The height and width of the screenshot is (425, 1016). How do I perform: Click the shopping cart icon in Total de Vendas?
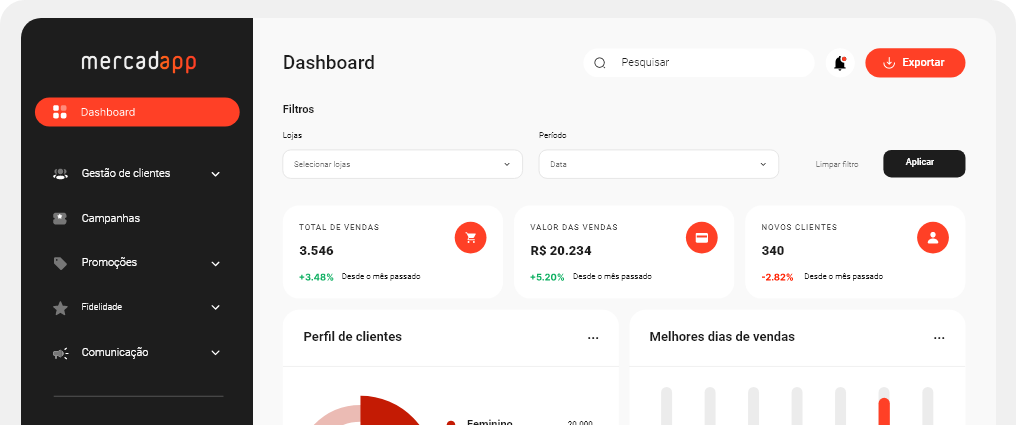click(x=470, y=237)
